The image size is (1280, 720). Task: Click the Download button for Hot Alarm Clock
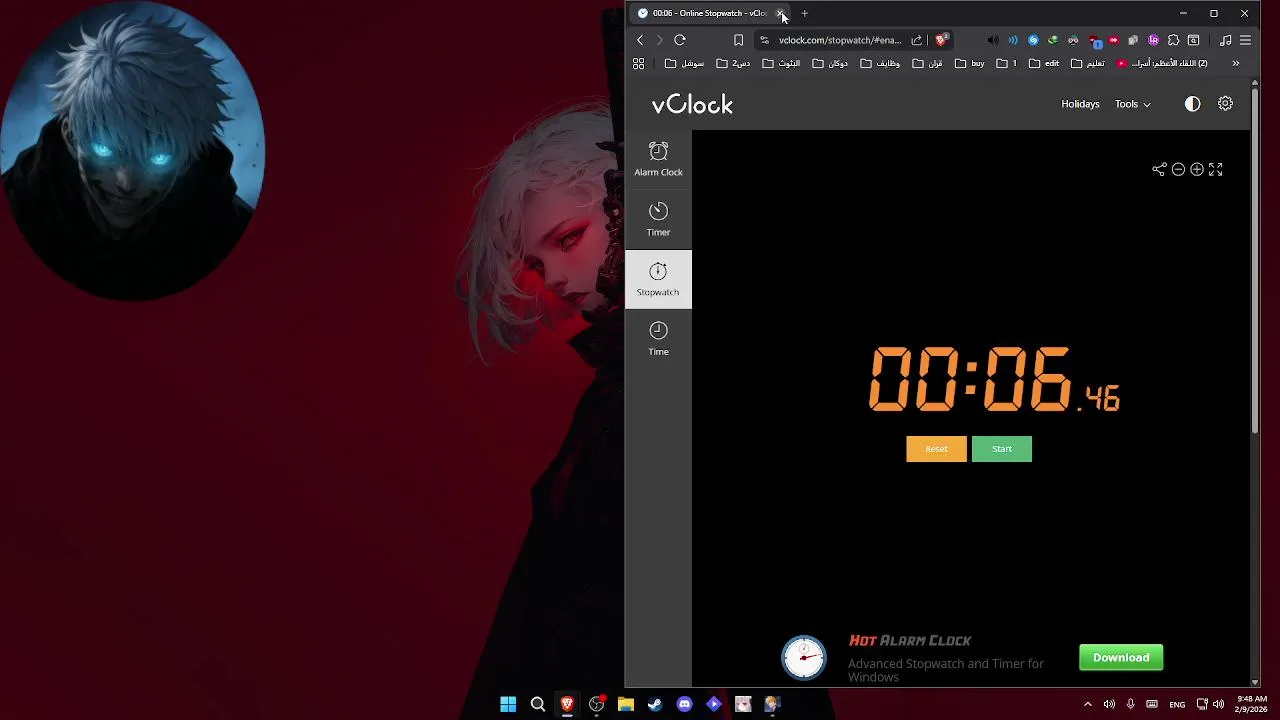click(x=1121, y=657)
